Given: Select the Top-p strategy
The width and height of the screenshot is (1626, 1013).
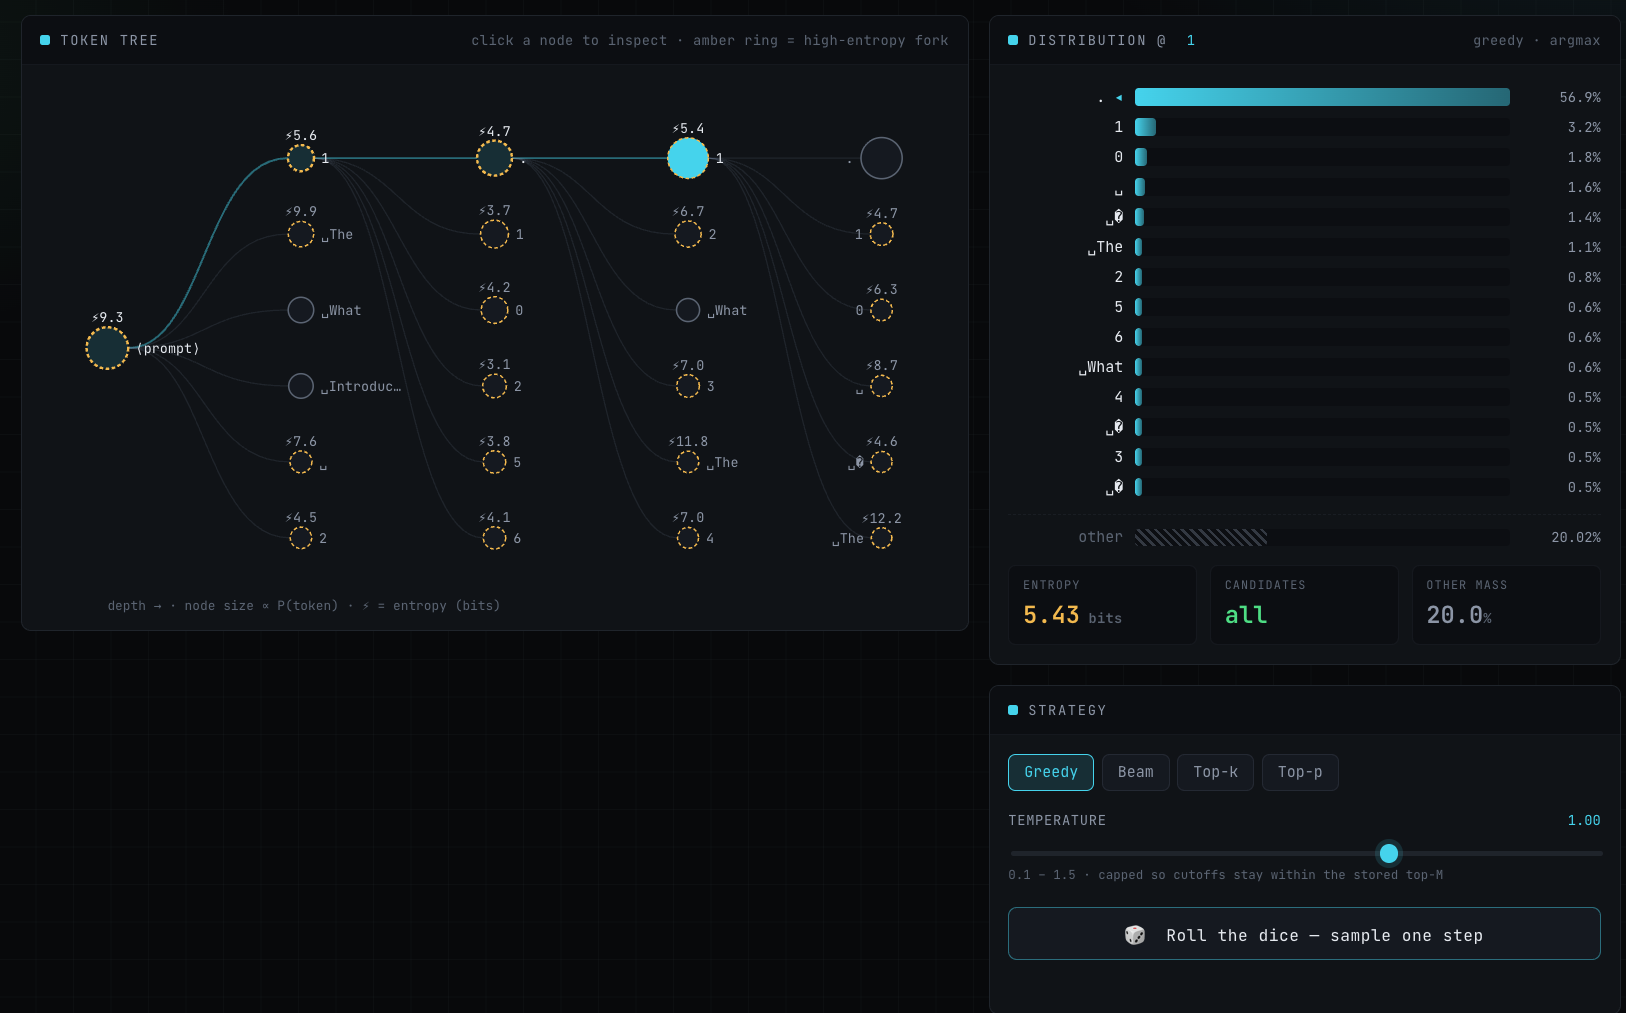Looking at the screenshot, I should click(x=1300, y=772).
